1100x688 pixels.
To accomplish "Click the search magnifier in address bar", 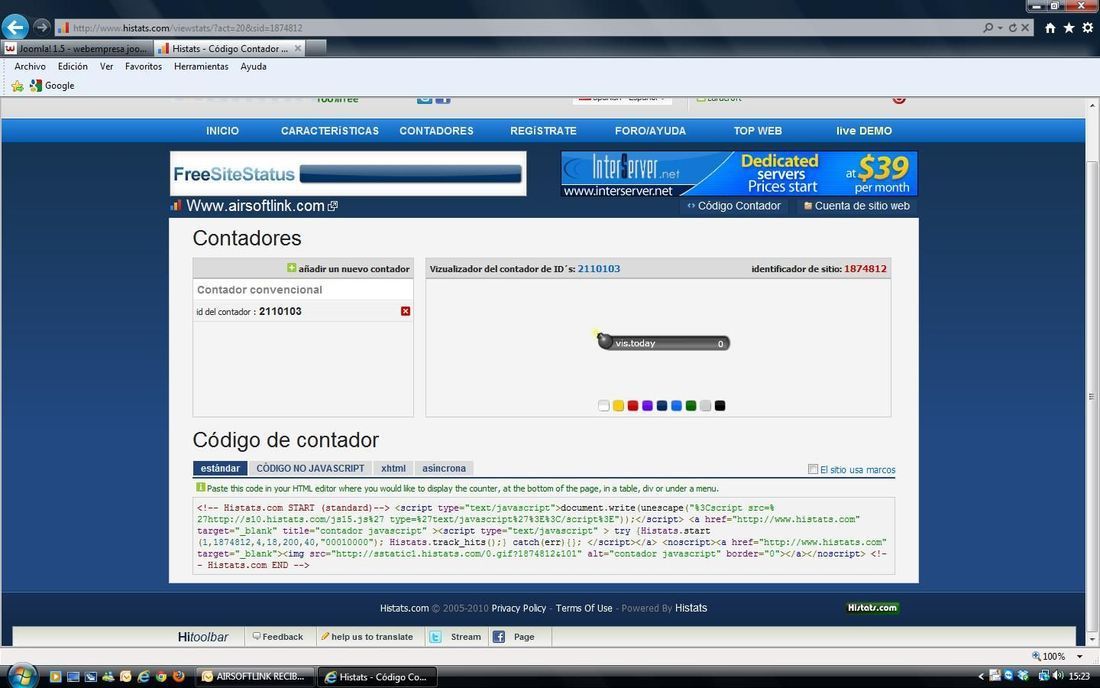I will point(988,28).
